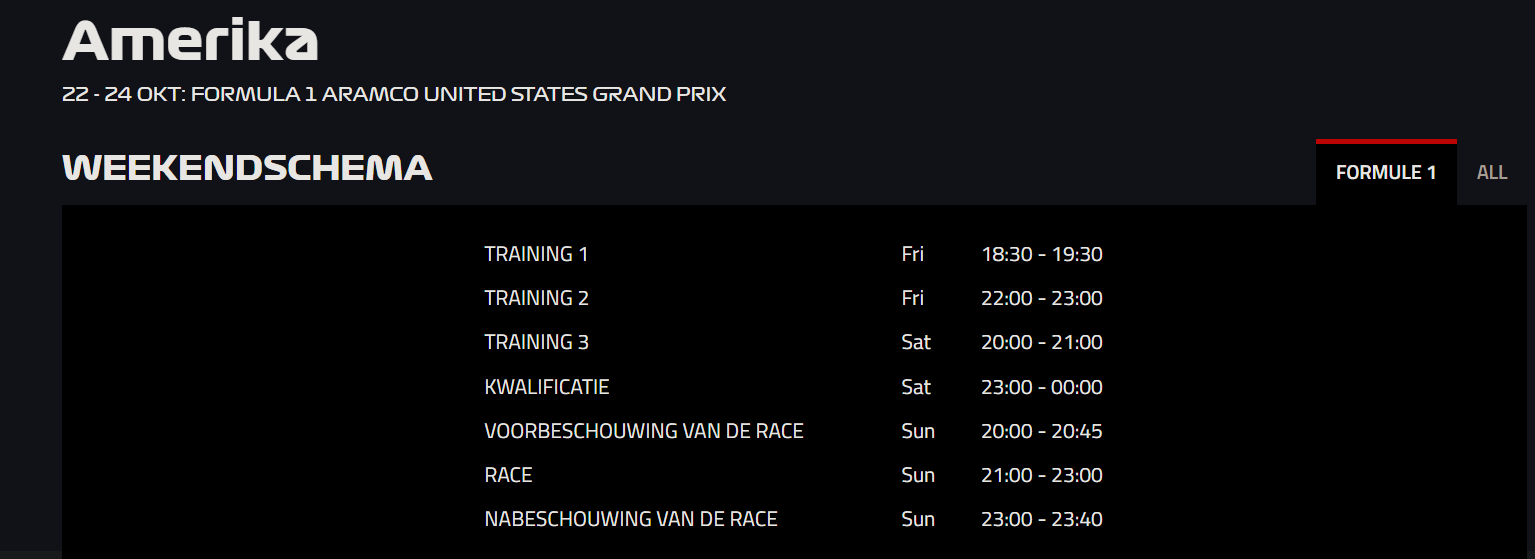The image size is (1535, 559).
Task: Click the TRAINING 1 session row
Action: [793, 254]
